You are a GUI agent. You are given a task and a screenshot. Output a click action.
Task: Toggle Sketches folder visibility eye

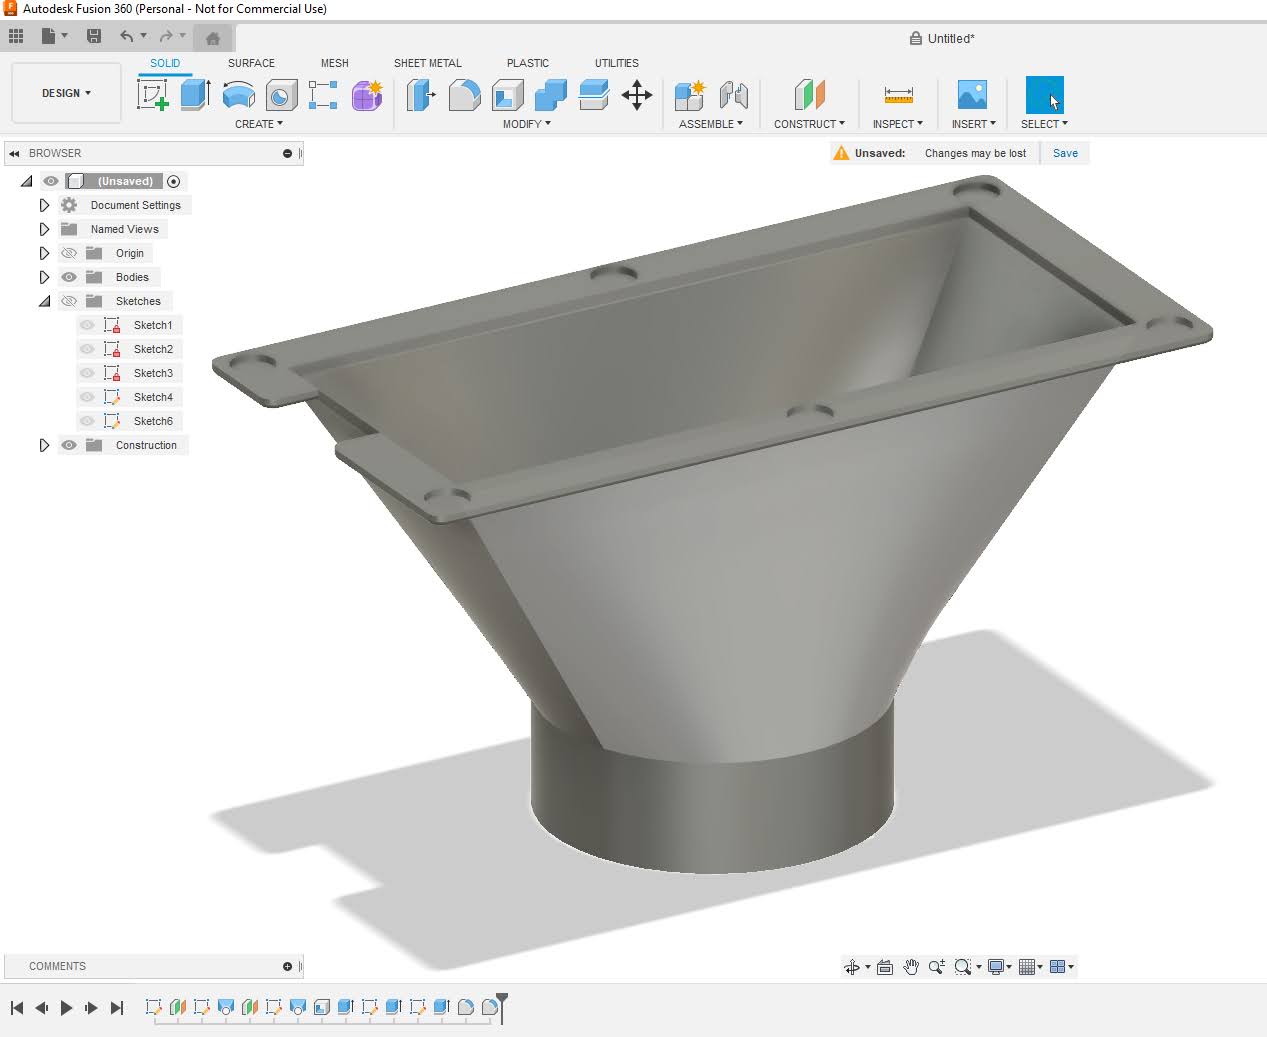[69, 301]
